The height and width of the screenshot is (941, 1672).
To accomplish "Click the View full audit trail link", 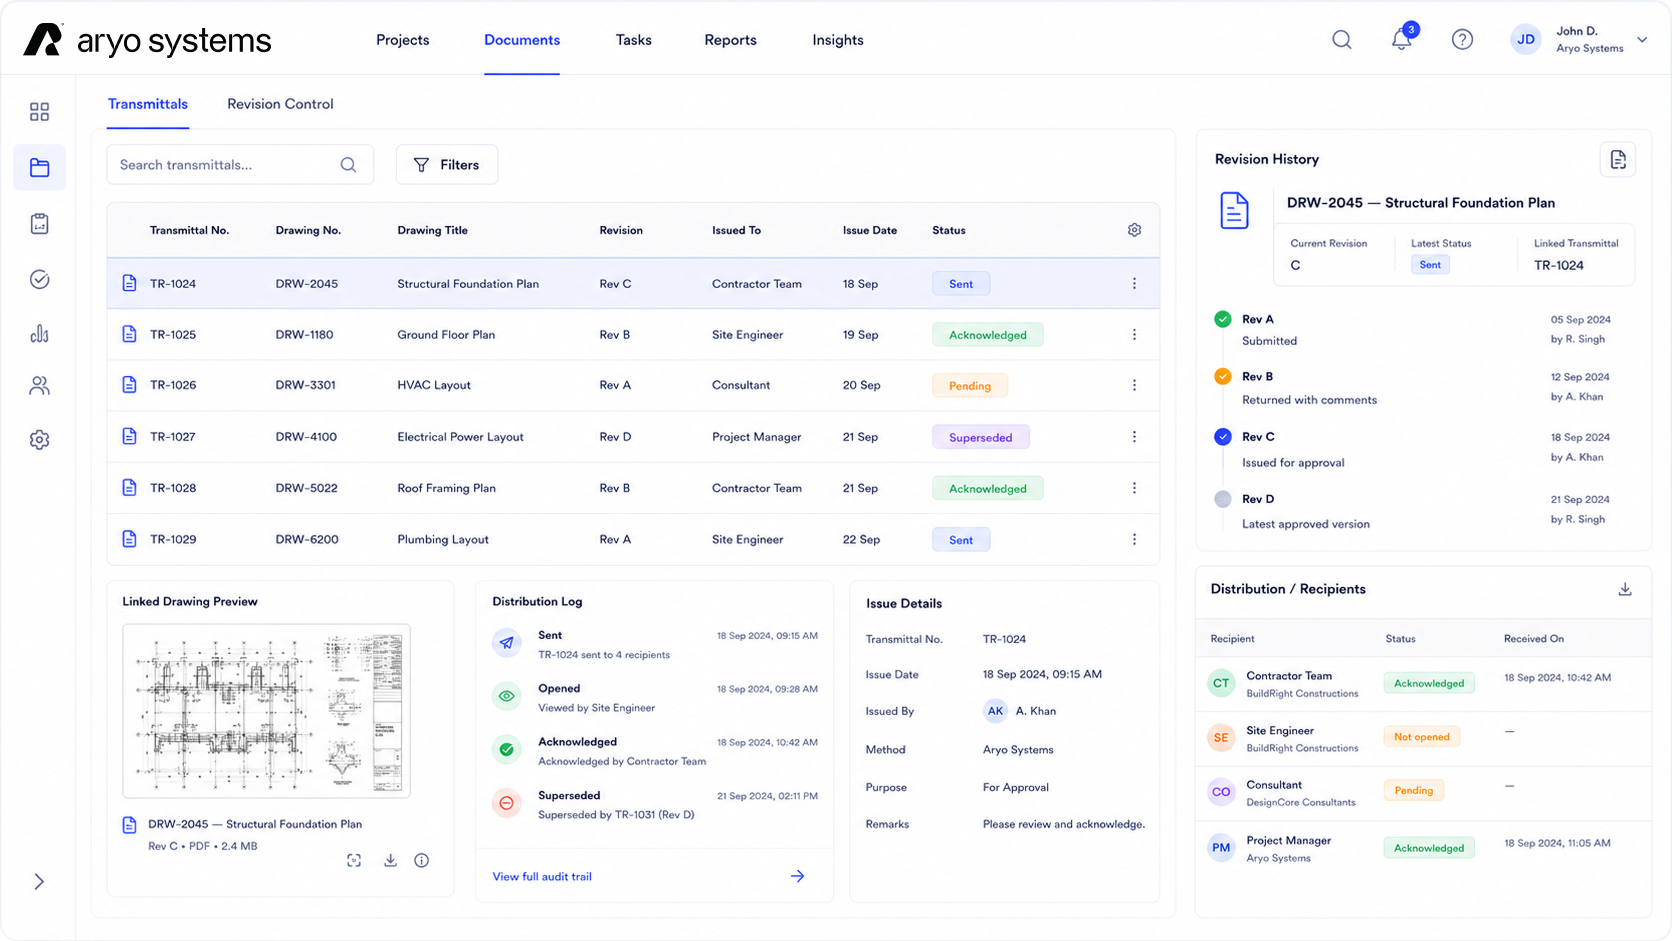I will click(x=542, y=876).
